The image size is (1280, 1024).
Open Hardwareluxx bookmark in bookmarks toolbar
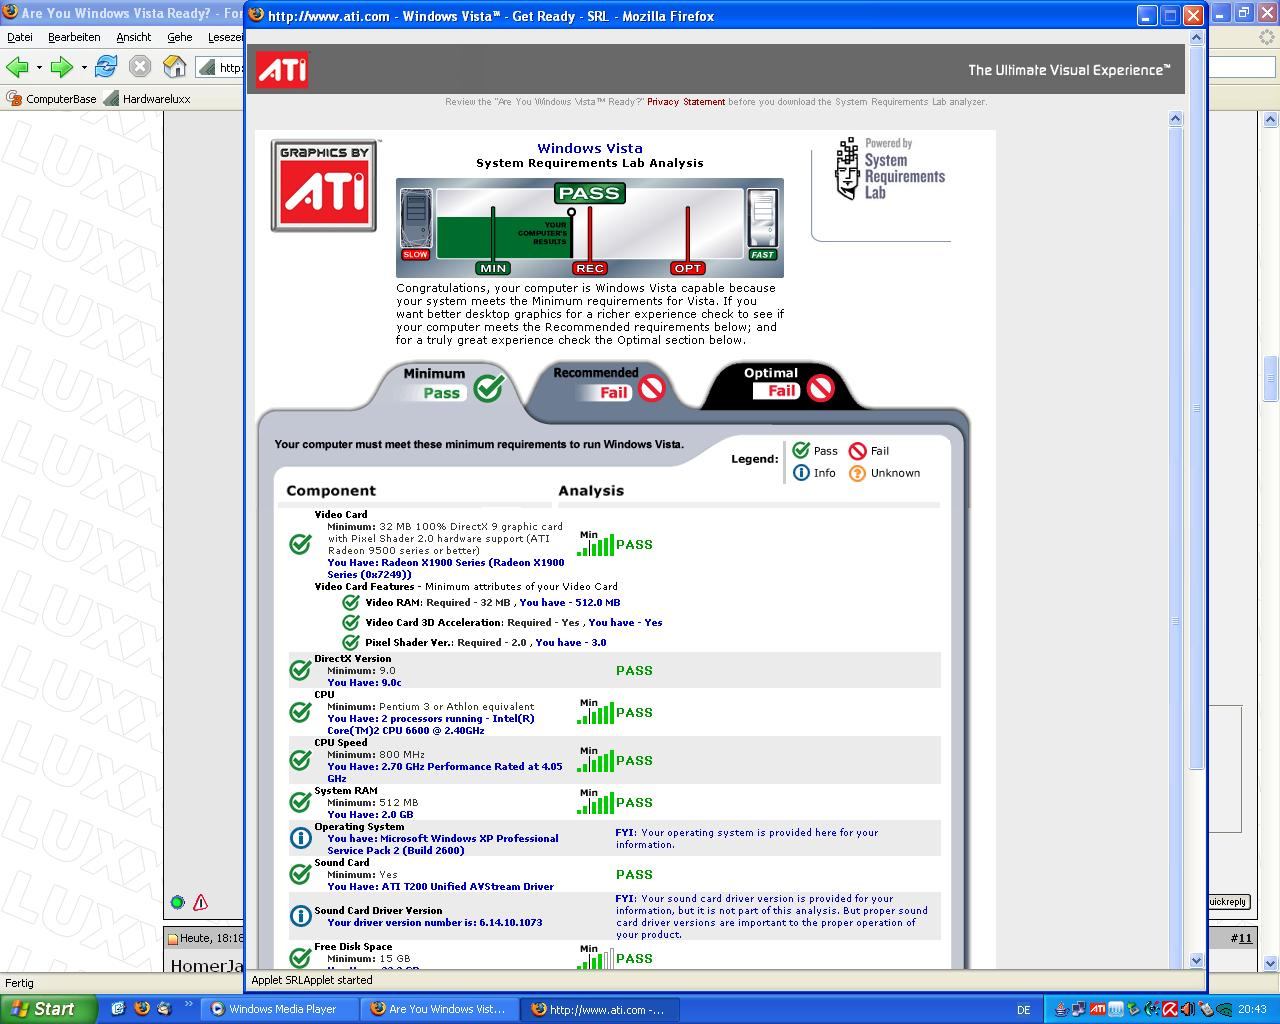(x=147, y=99)
